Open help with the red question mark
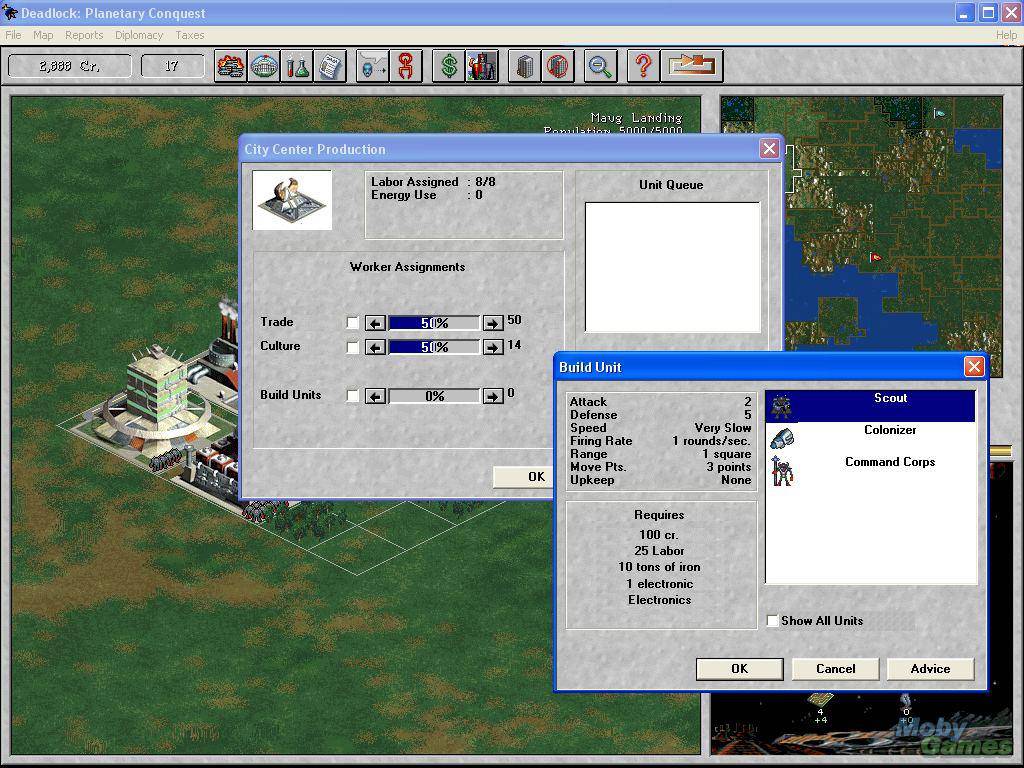Viewport: 1024px width, 768px height. click(643, 66)
